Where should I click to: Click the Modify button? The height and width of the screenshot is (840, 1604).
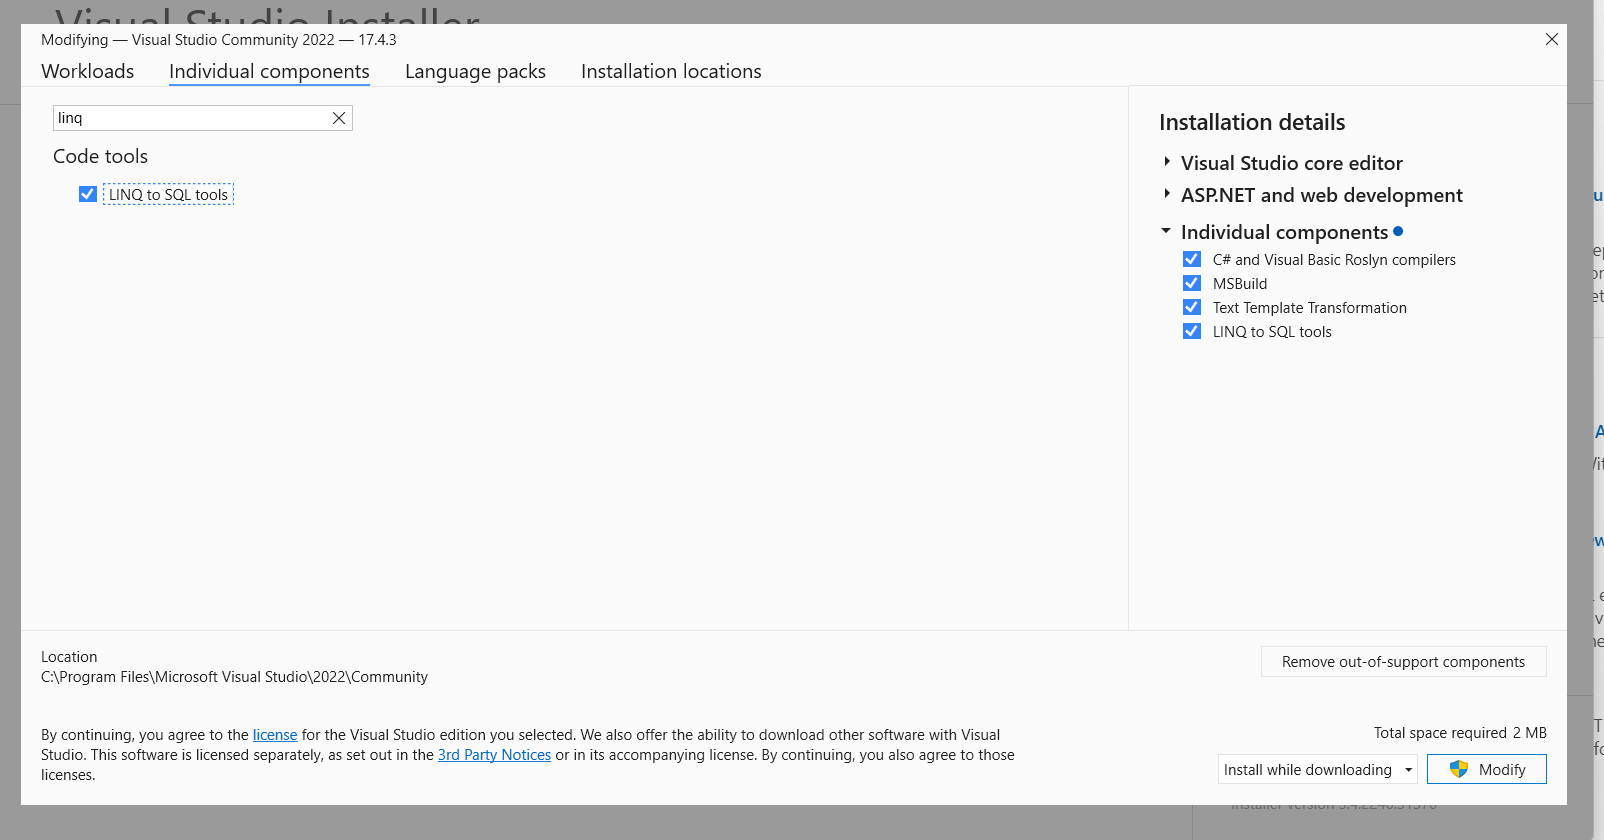pos(1486,769)
